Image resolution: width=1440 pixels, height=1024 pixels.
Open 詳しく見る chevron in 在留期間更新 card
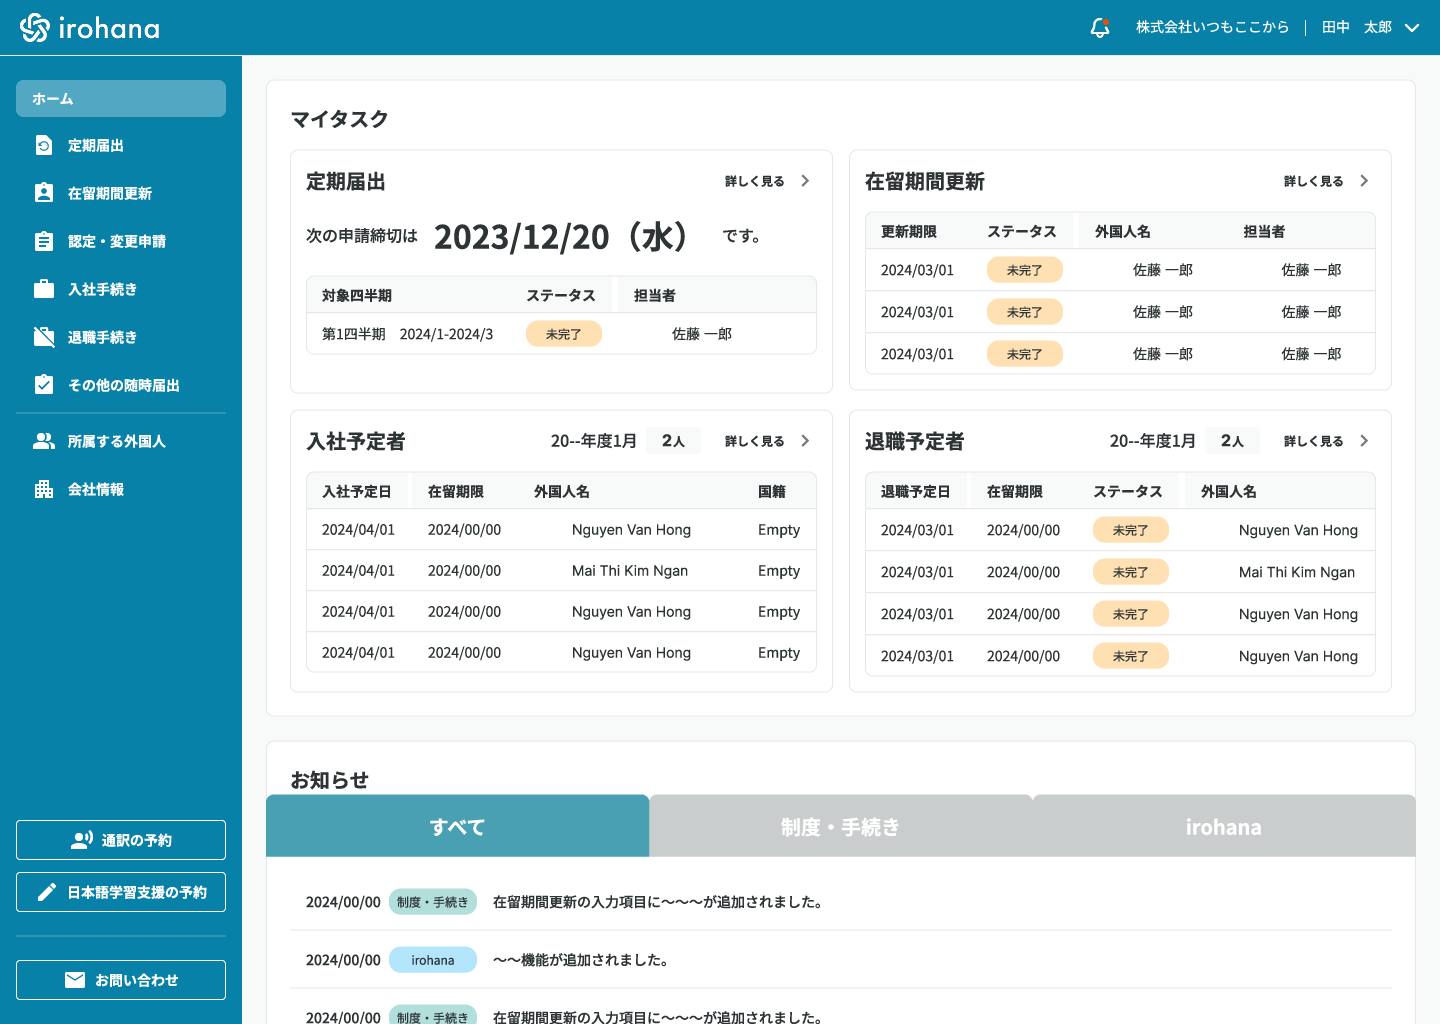1364,181
